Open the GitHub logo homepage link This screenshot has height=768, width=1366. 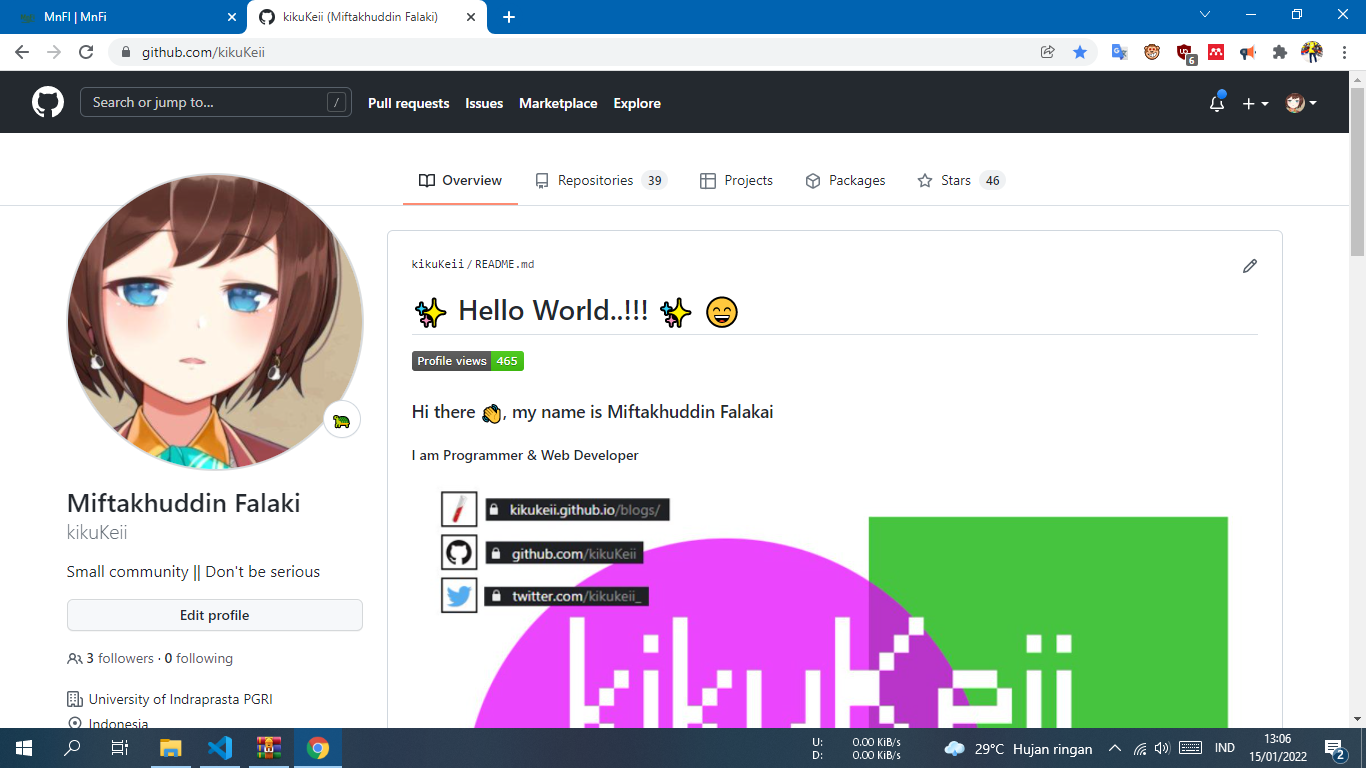tap(48, 102)
